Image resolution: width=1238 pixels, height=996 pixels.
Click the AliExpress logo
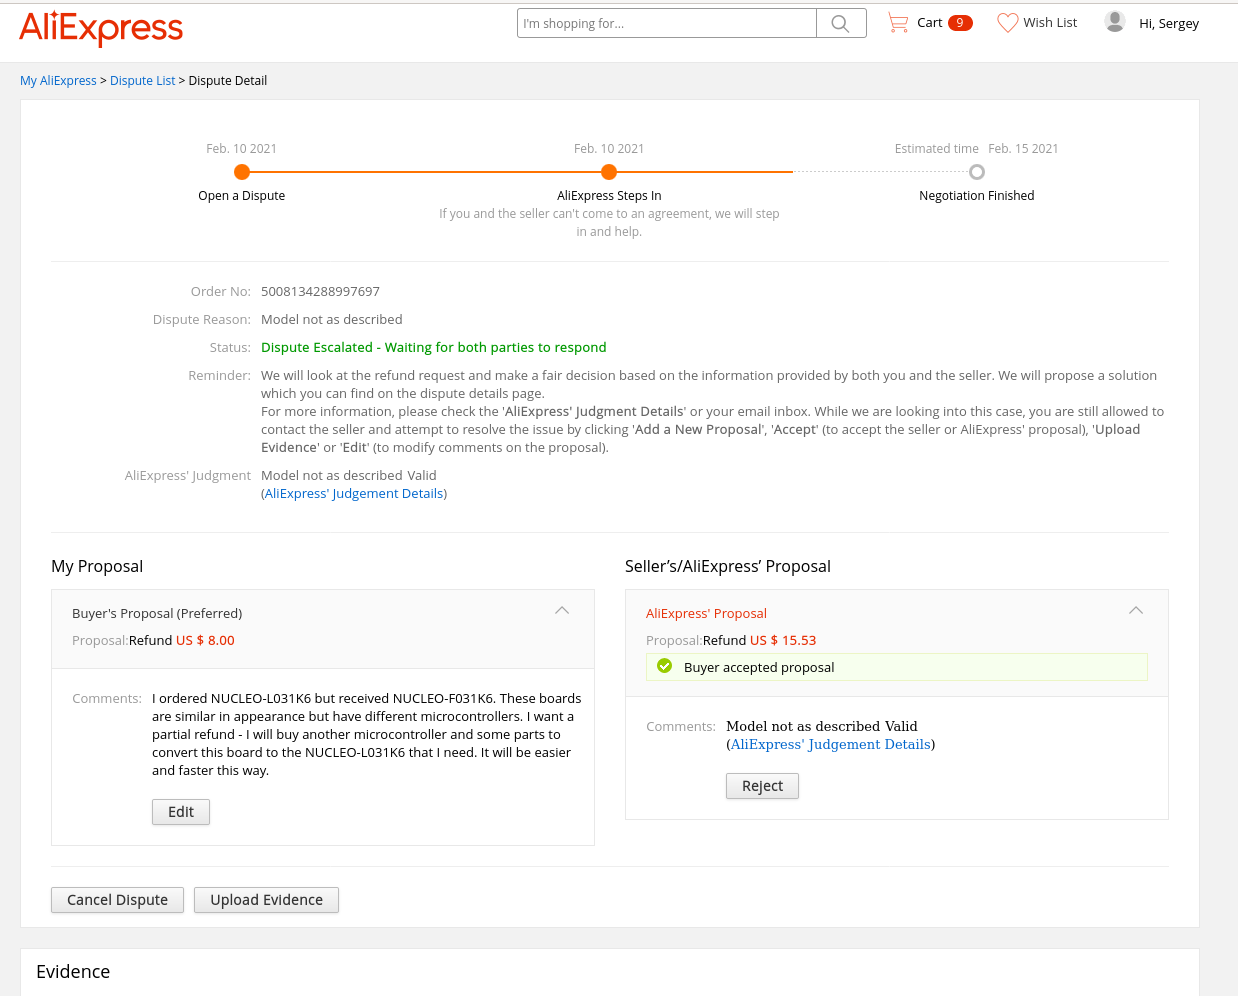pyautogui.click(x=101, y=27)
